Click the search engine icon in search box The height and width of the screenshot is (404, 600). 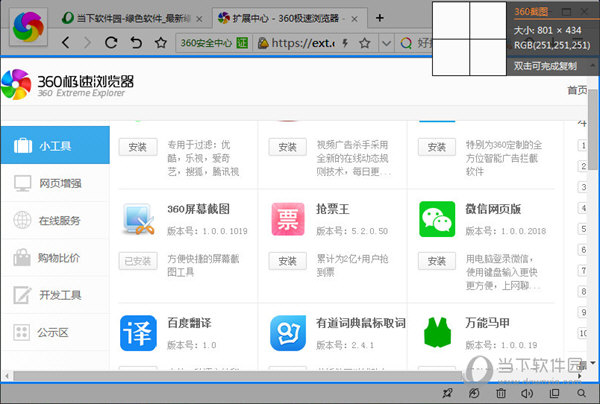406,43
